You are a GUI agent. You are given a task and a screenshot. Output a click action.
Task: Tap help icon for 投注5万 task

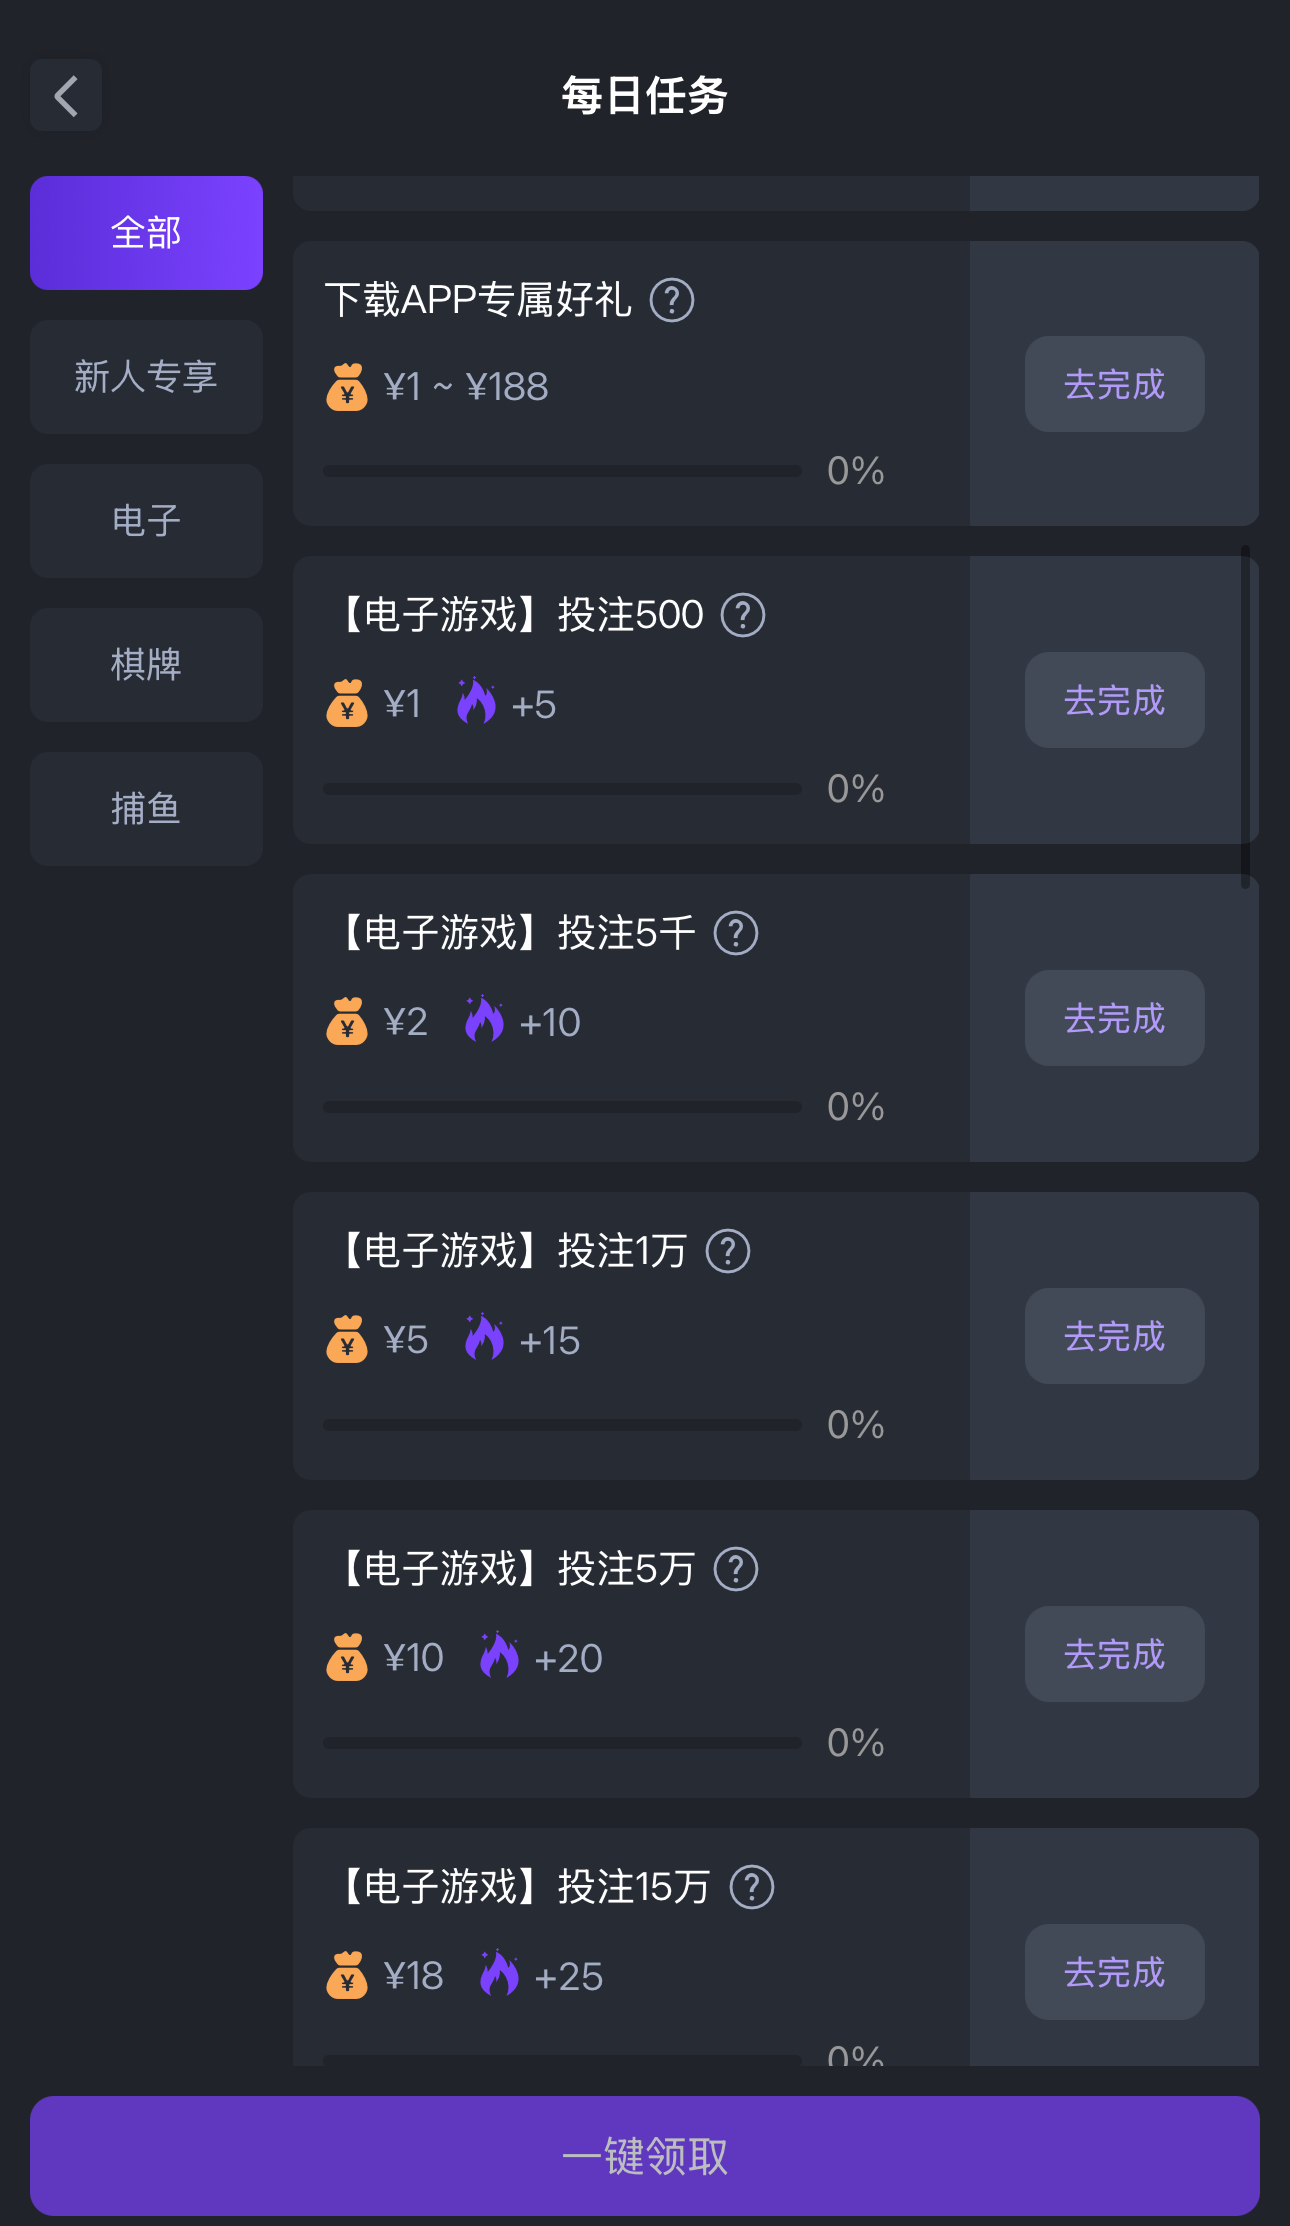pyautogui.click(x=736, y=1569)
